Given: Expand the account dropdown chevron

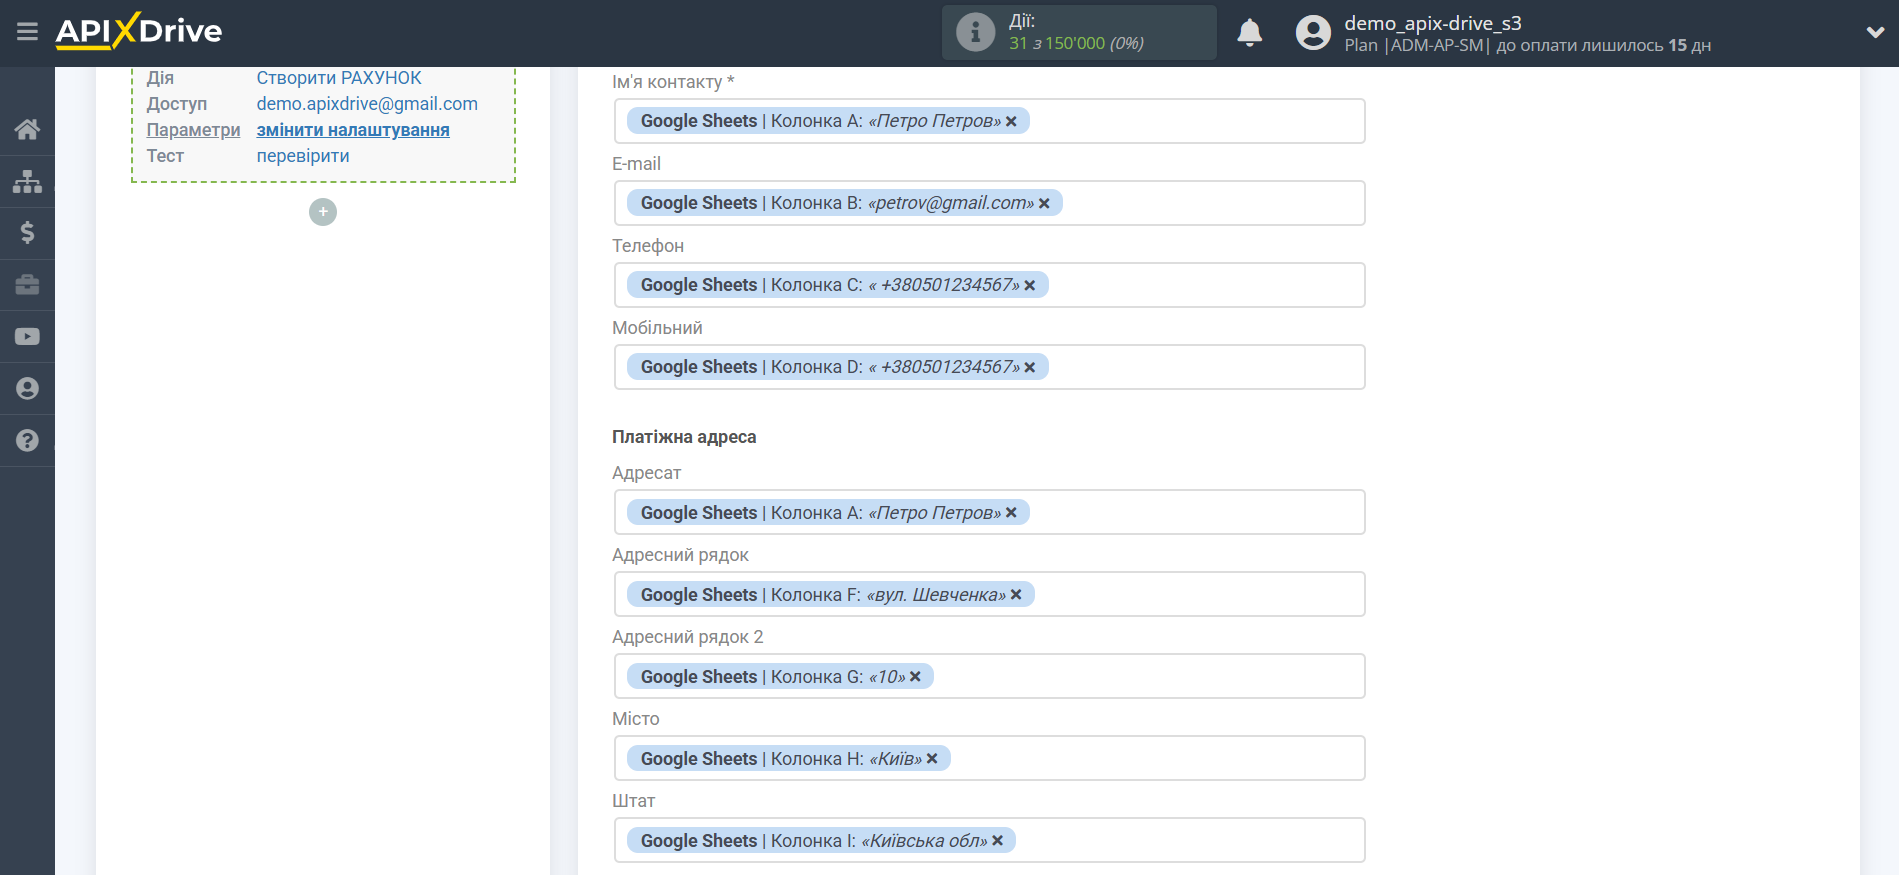Looking at the screenshot, I should coord(1875,33).
